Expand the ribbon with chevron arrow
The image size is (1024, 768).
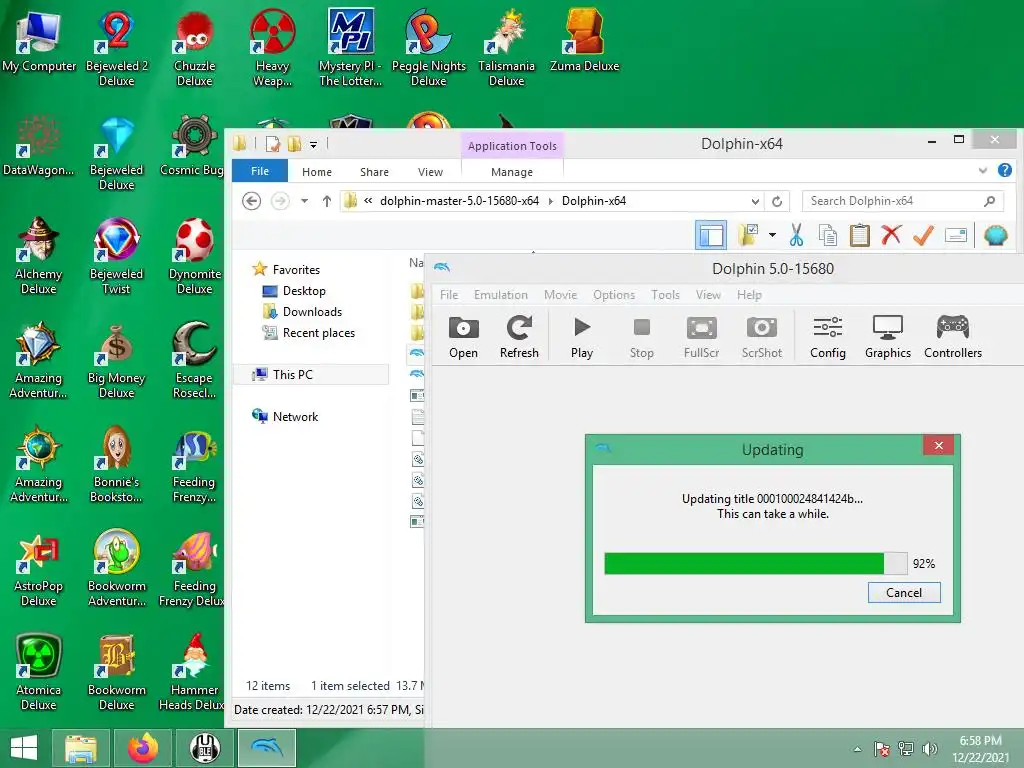click(x=983, y=170)
